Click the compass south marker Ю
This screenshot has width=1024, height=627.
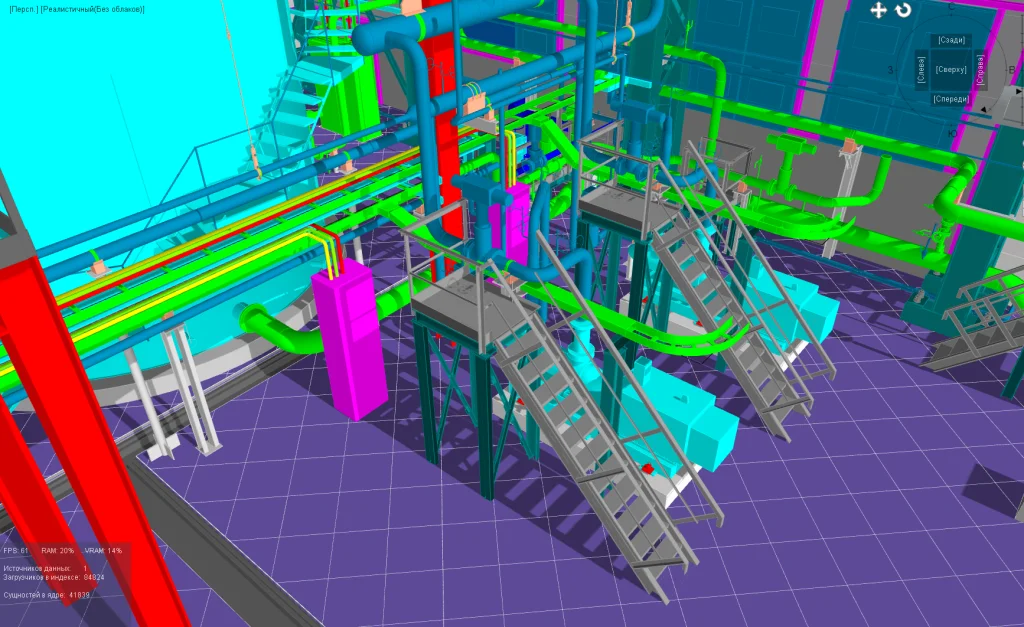point(952,133)
